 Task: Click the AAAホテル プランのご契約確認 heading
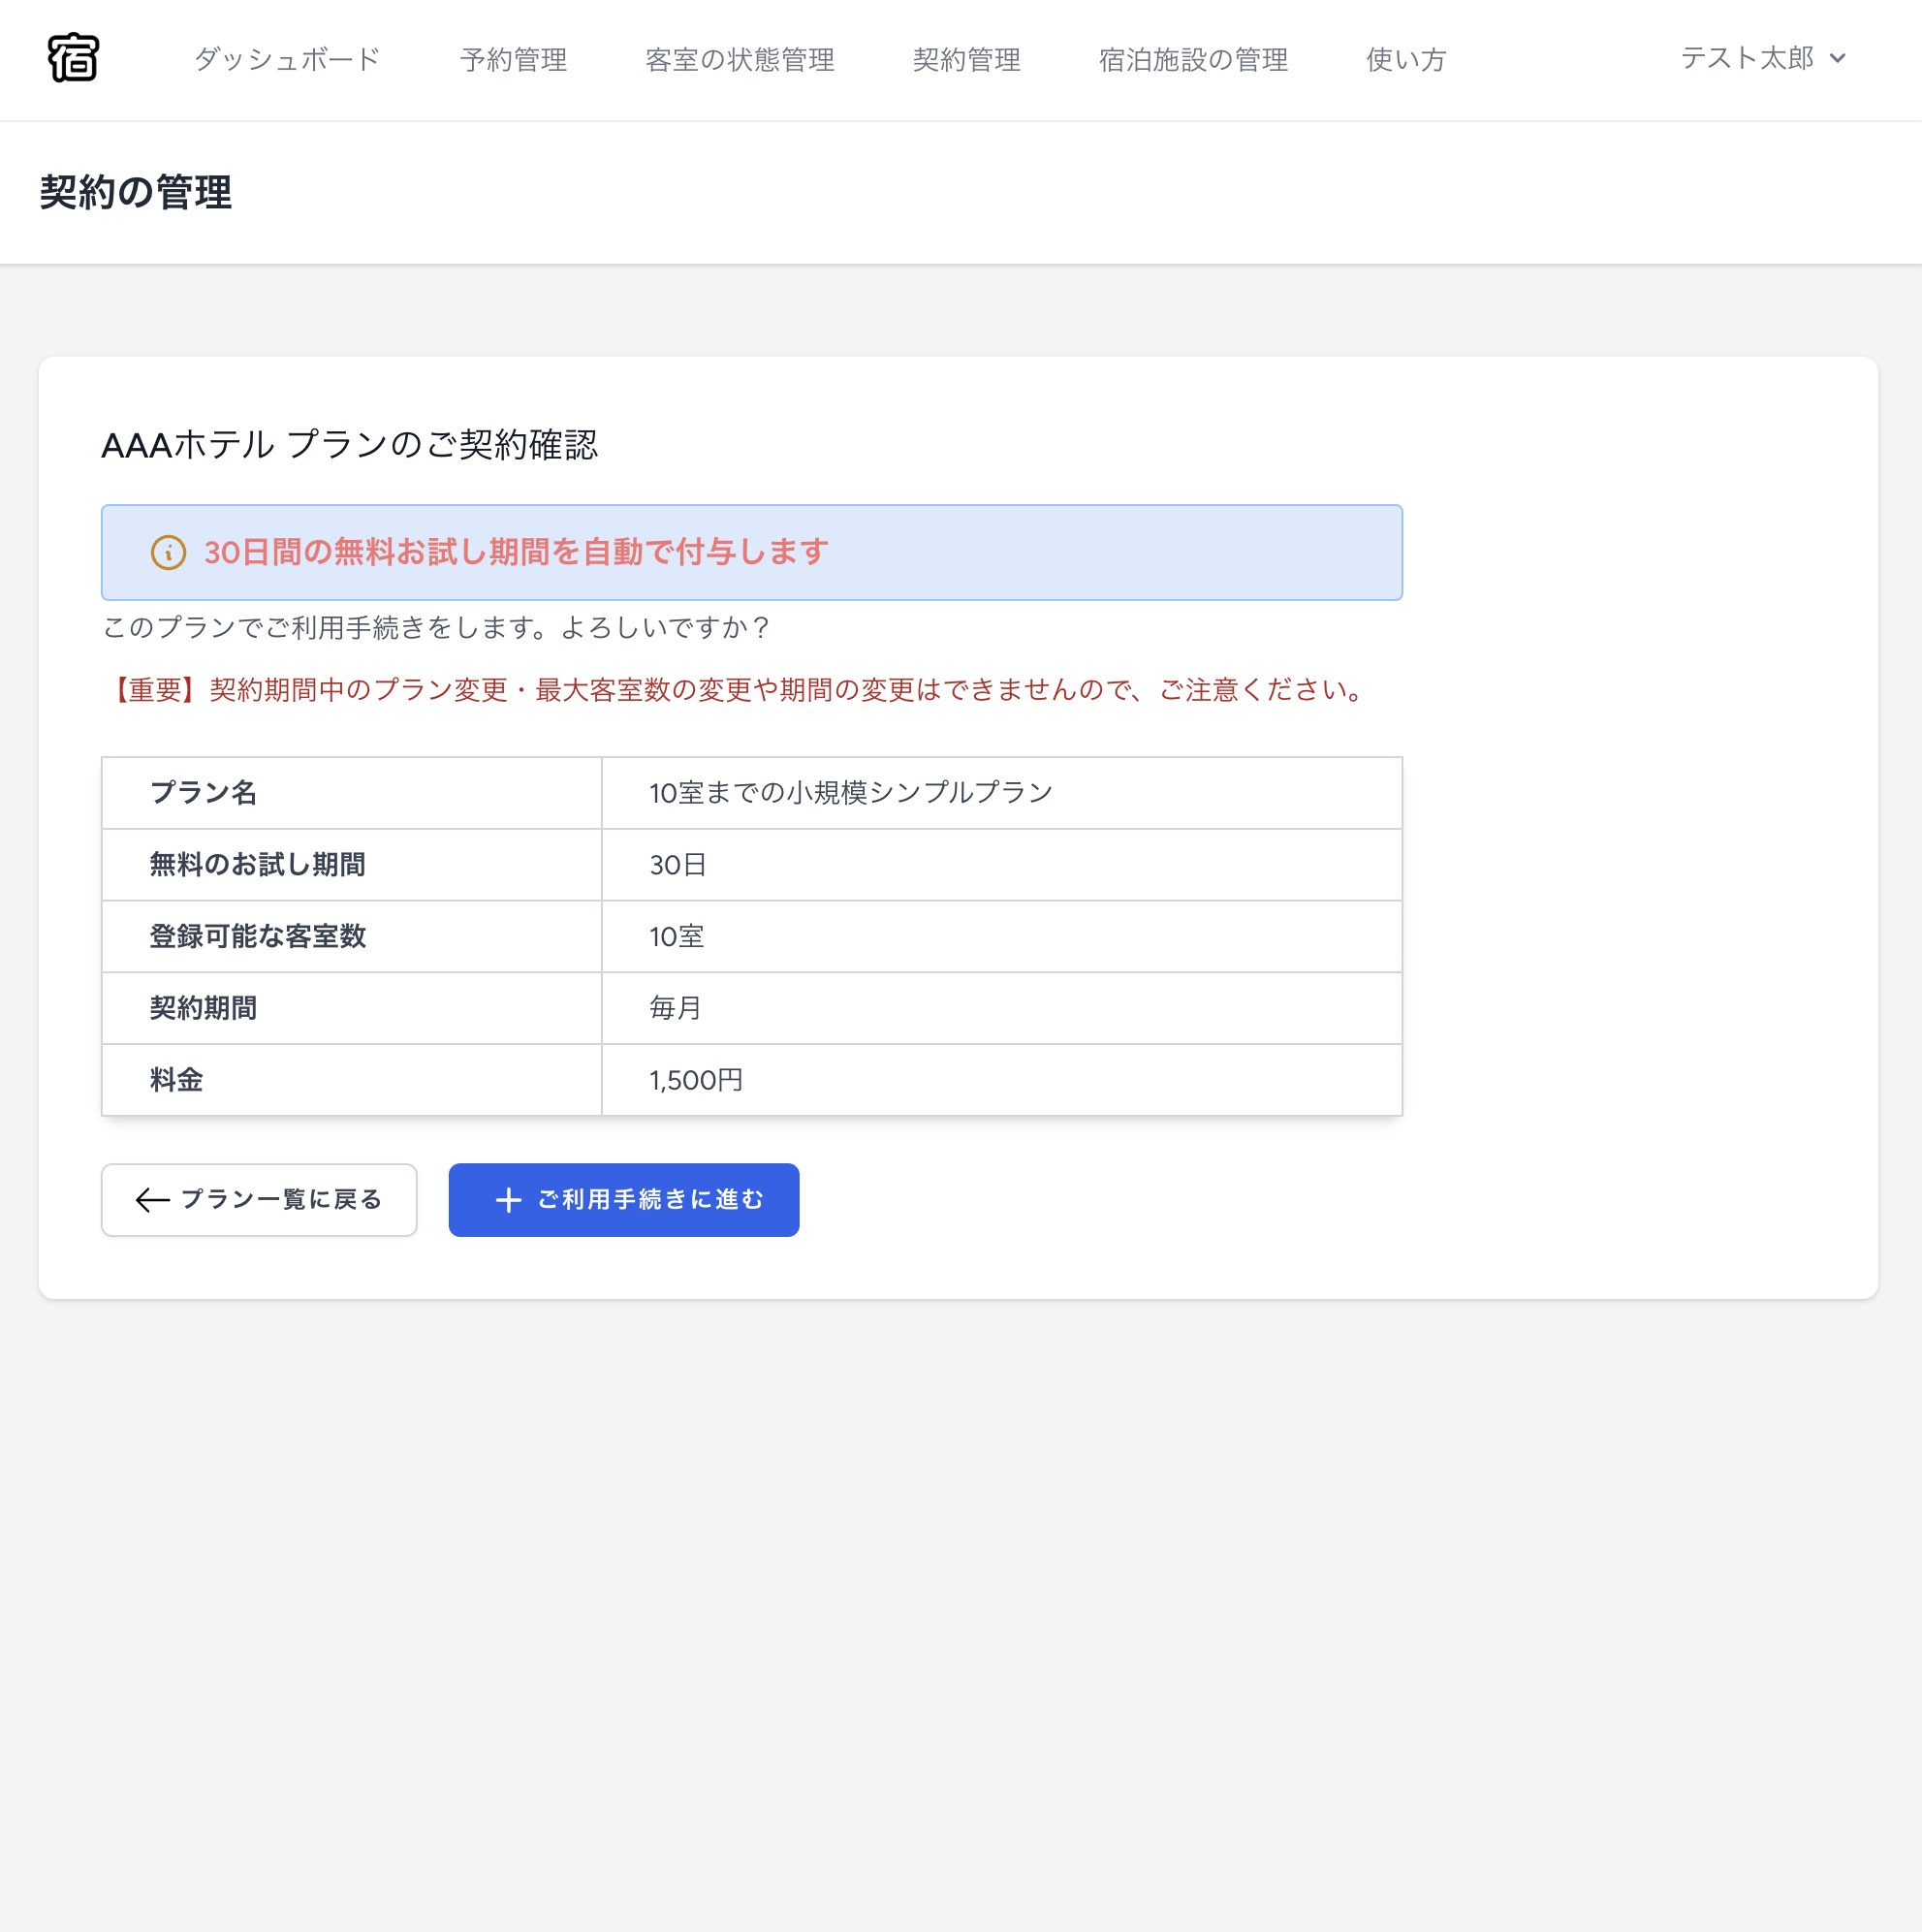(x=349, y=444)
